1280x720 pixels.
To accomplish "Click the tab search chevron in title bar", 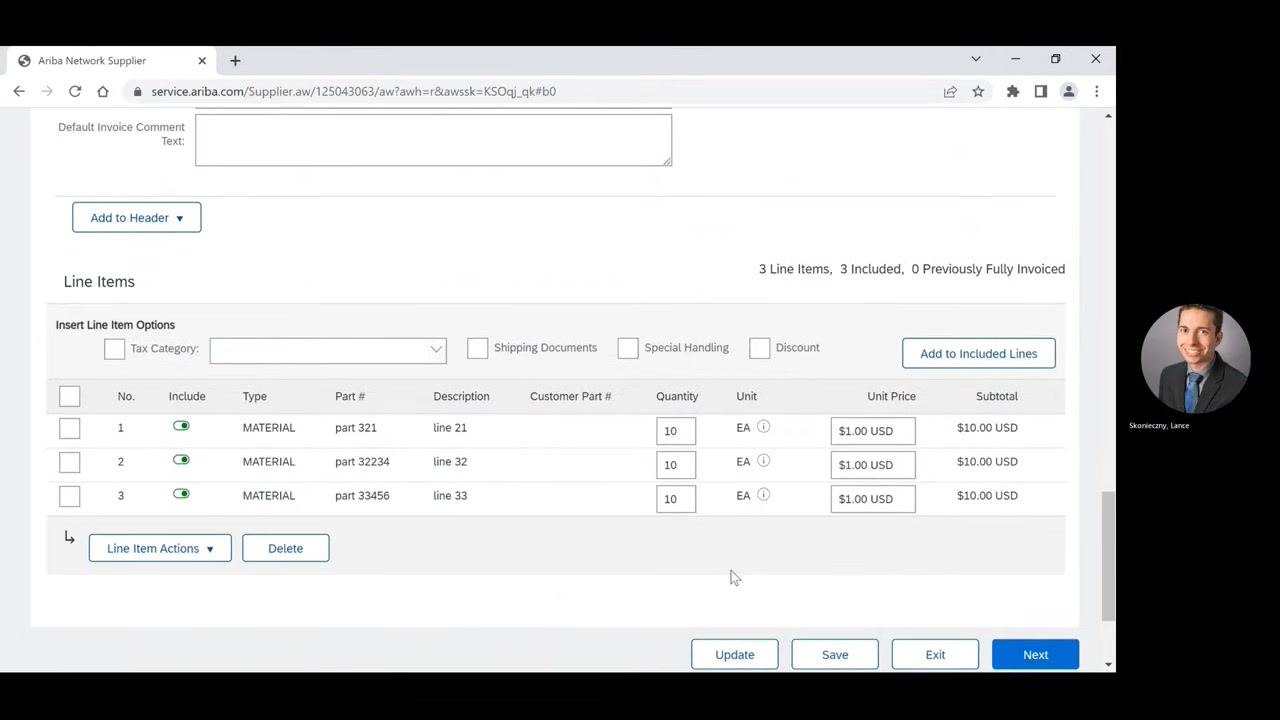I will (x=976, y=59).
